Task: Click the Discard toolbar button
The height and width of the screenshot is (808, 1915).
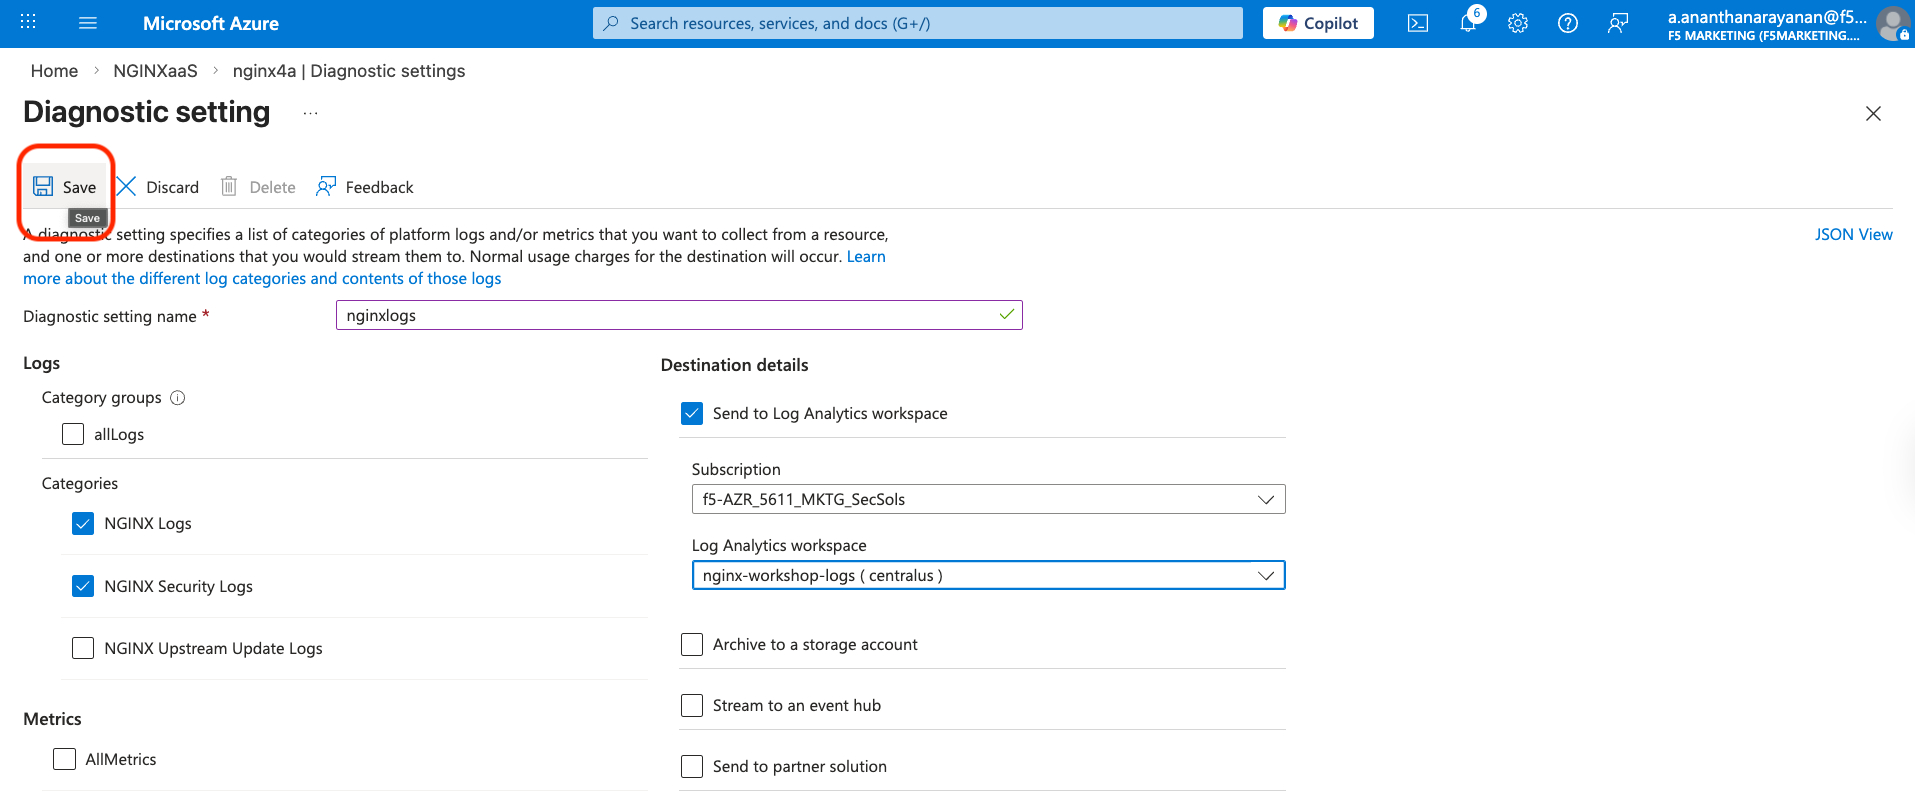Action: click(x=158, y=187)
